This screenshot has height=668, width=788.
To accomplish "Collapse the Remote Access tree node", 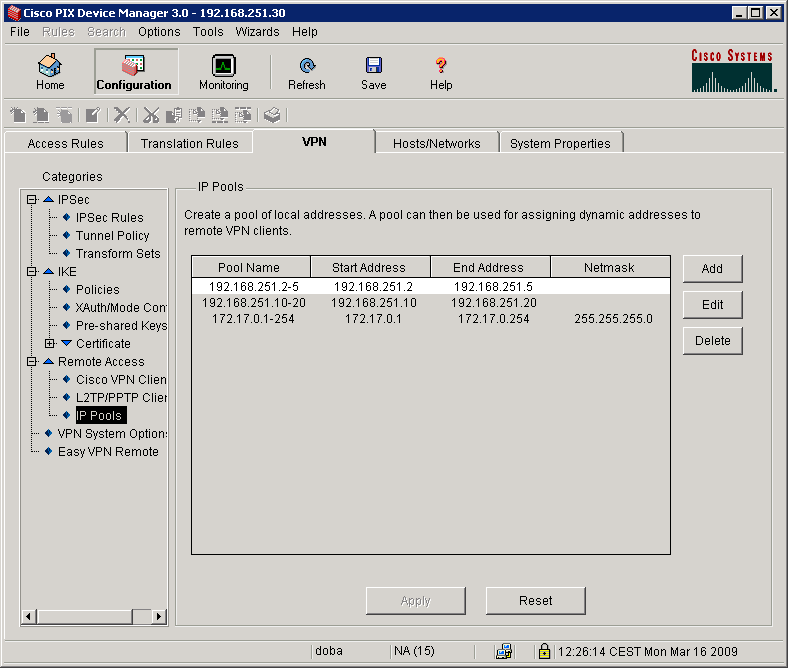I will (32, 362).
